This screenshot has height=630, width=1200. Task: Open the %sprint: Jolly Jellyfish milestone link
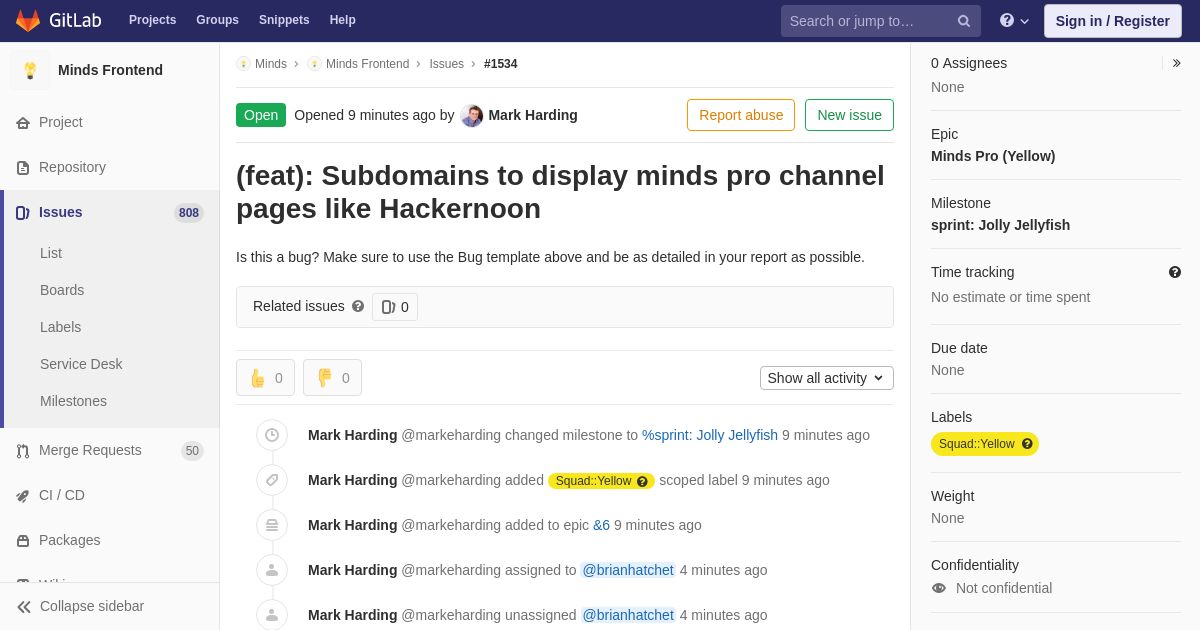710,435
